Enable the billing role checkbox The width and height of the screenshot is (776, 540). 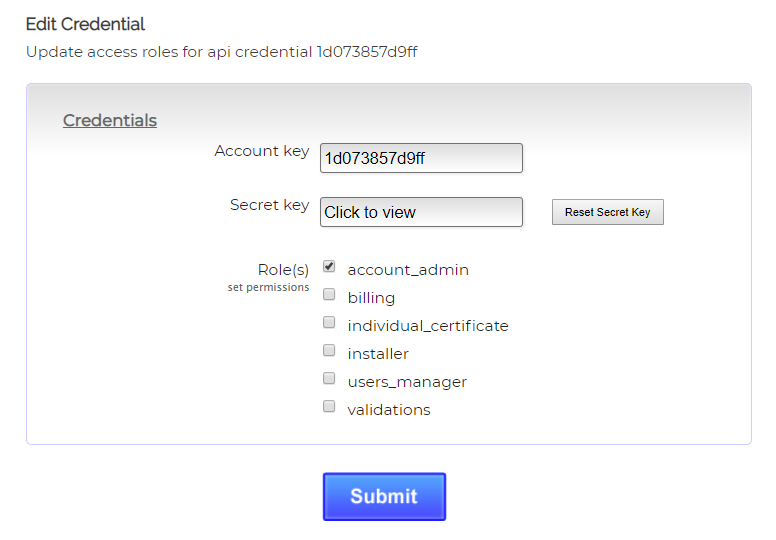point(329,295)
